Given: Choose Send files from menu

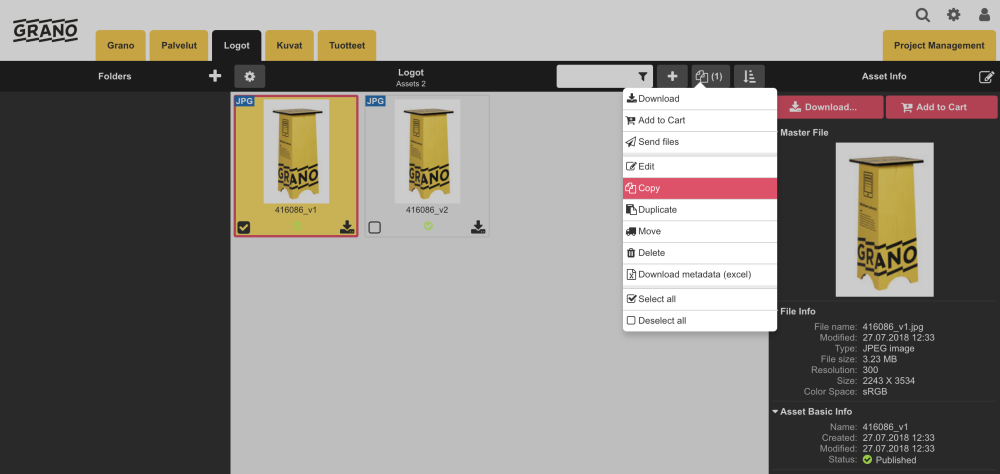Looking at the screenshot, I should [x=700, y=142].
